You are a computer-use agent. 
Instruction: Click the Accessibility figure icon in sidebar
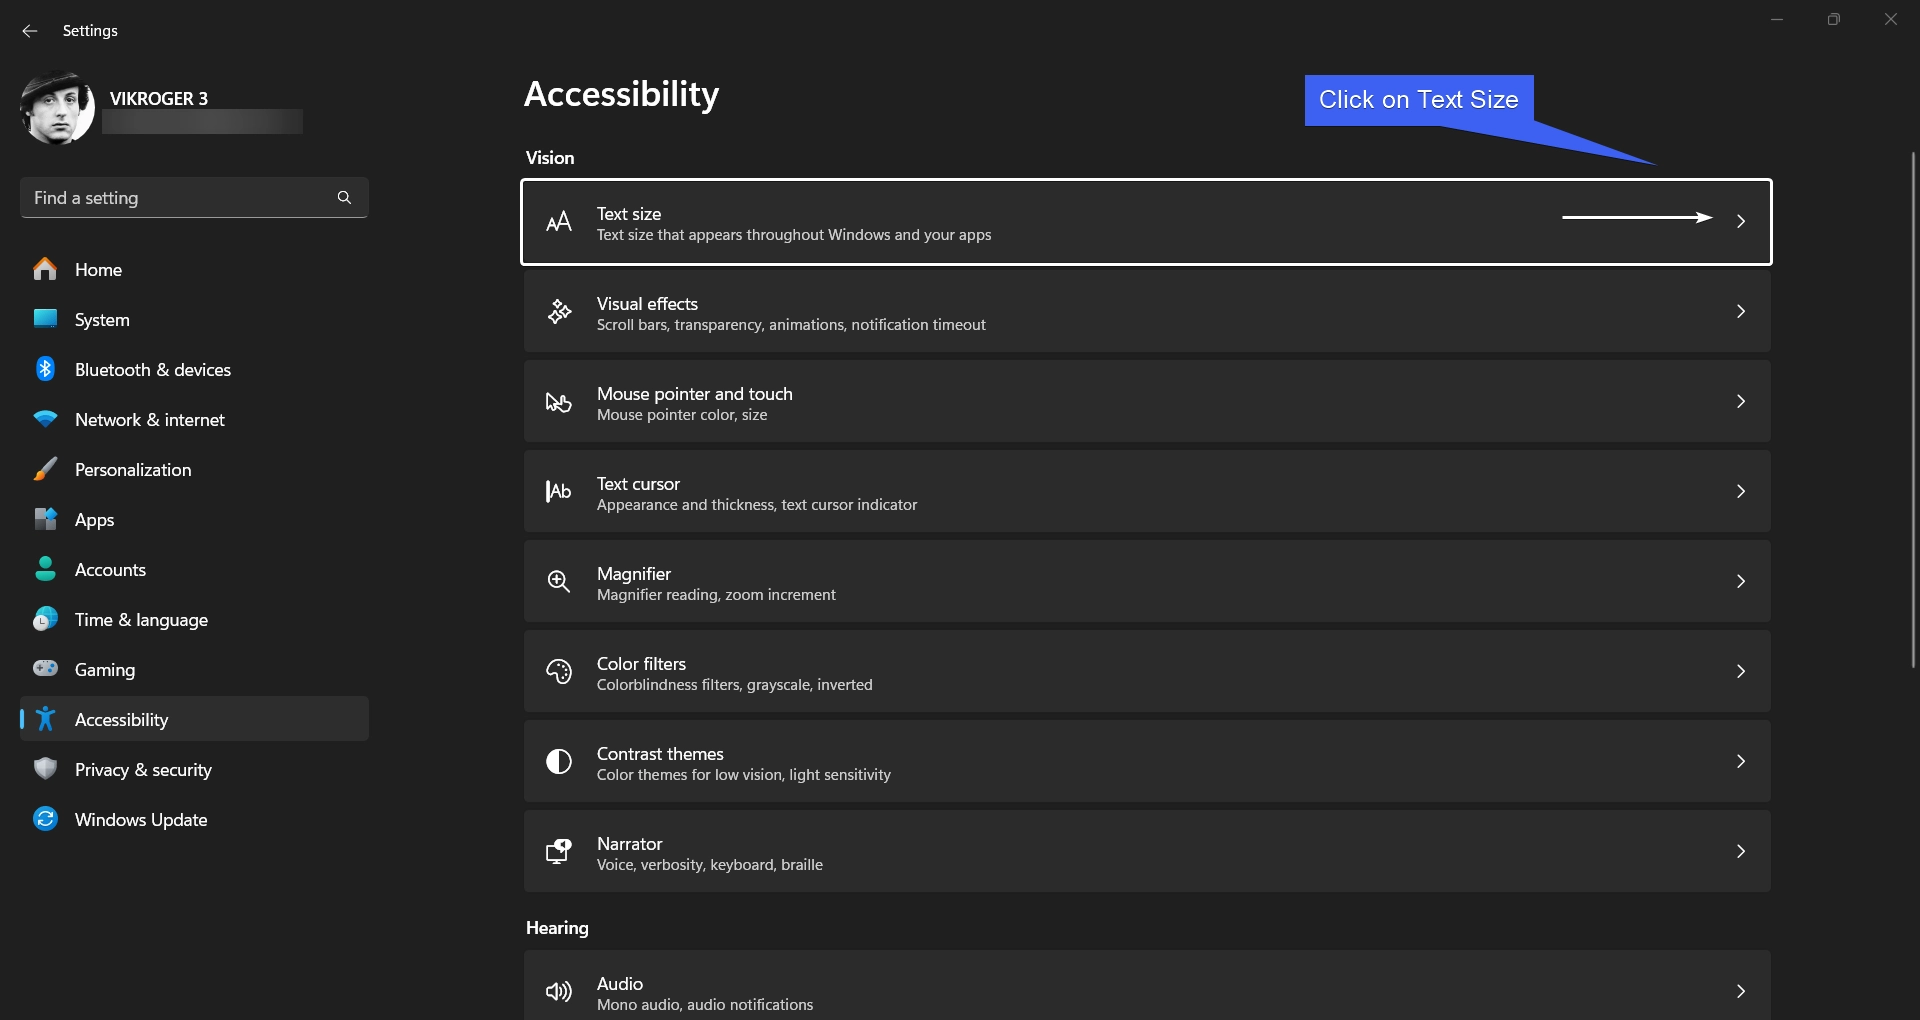point(45,719)
